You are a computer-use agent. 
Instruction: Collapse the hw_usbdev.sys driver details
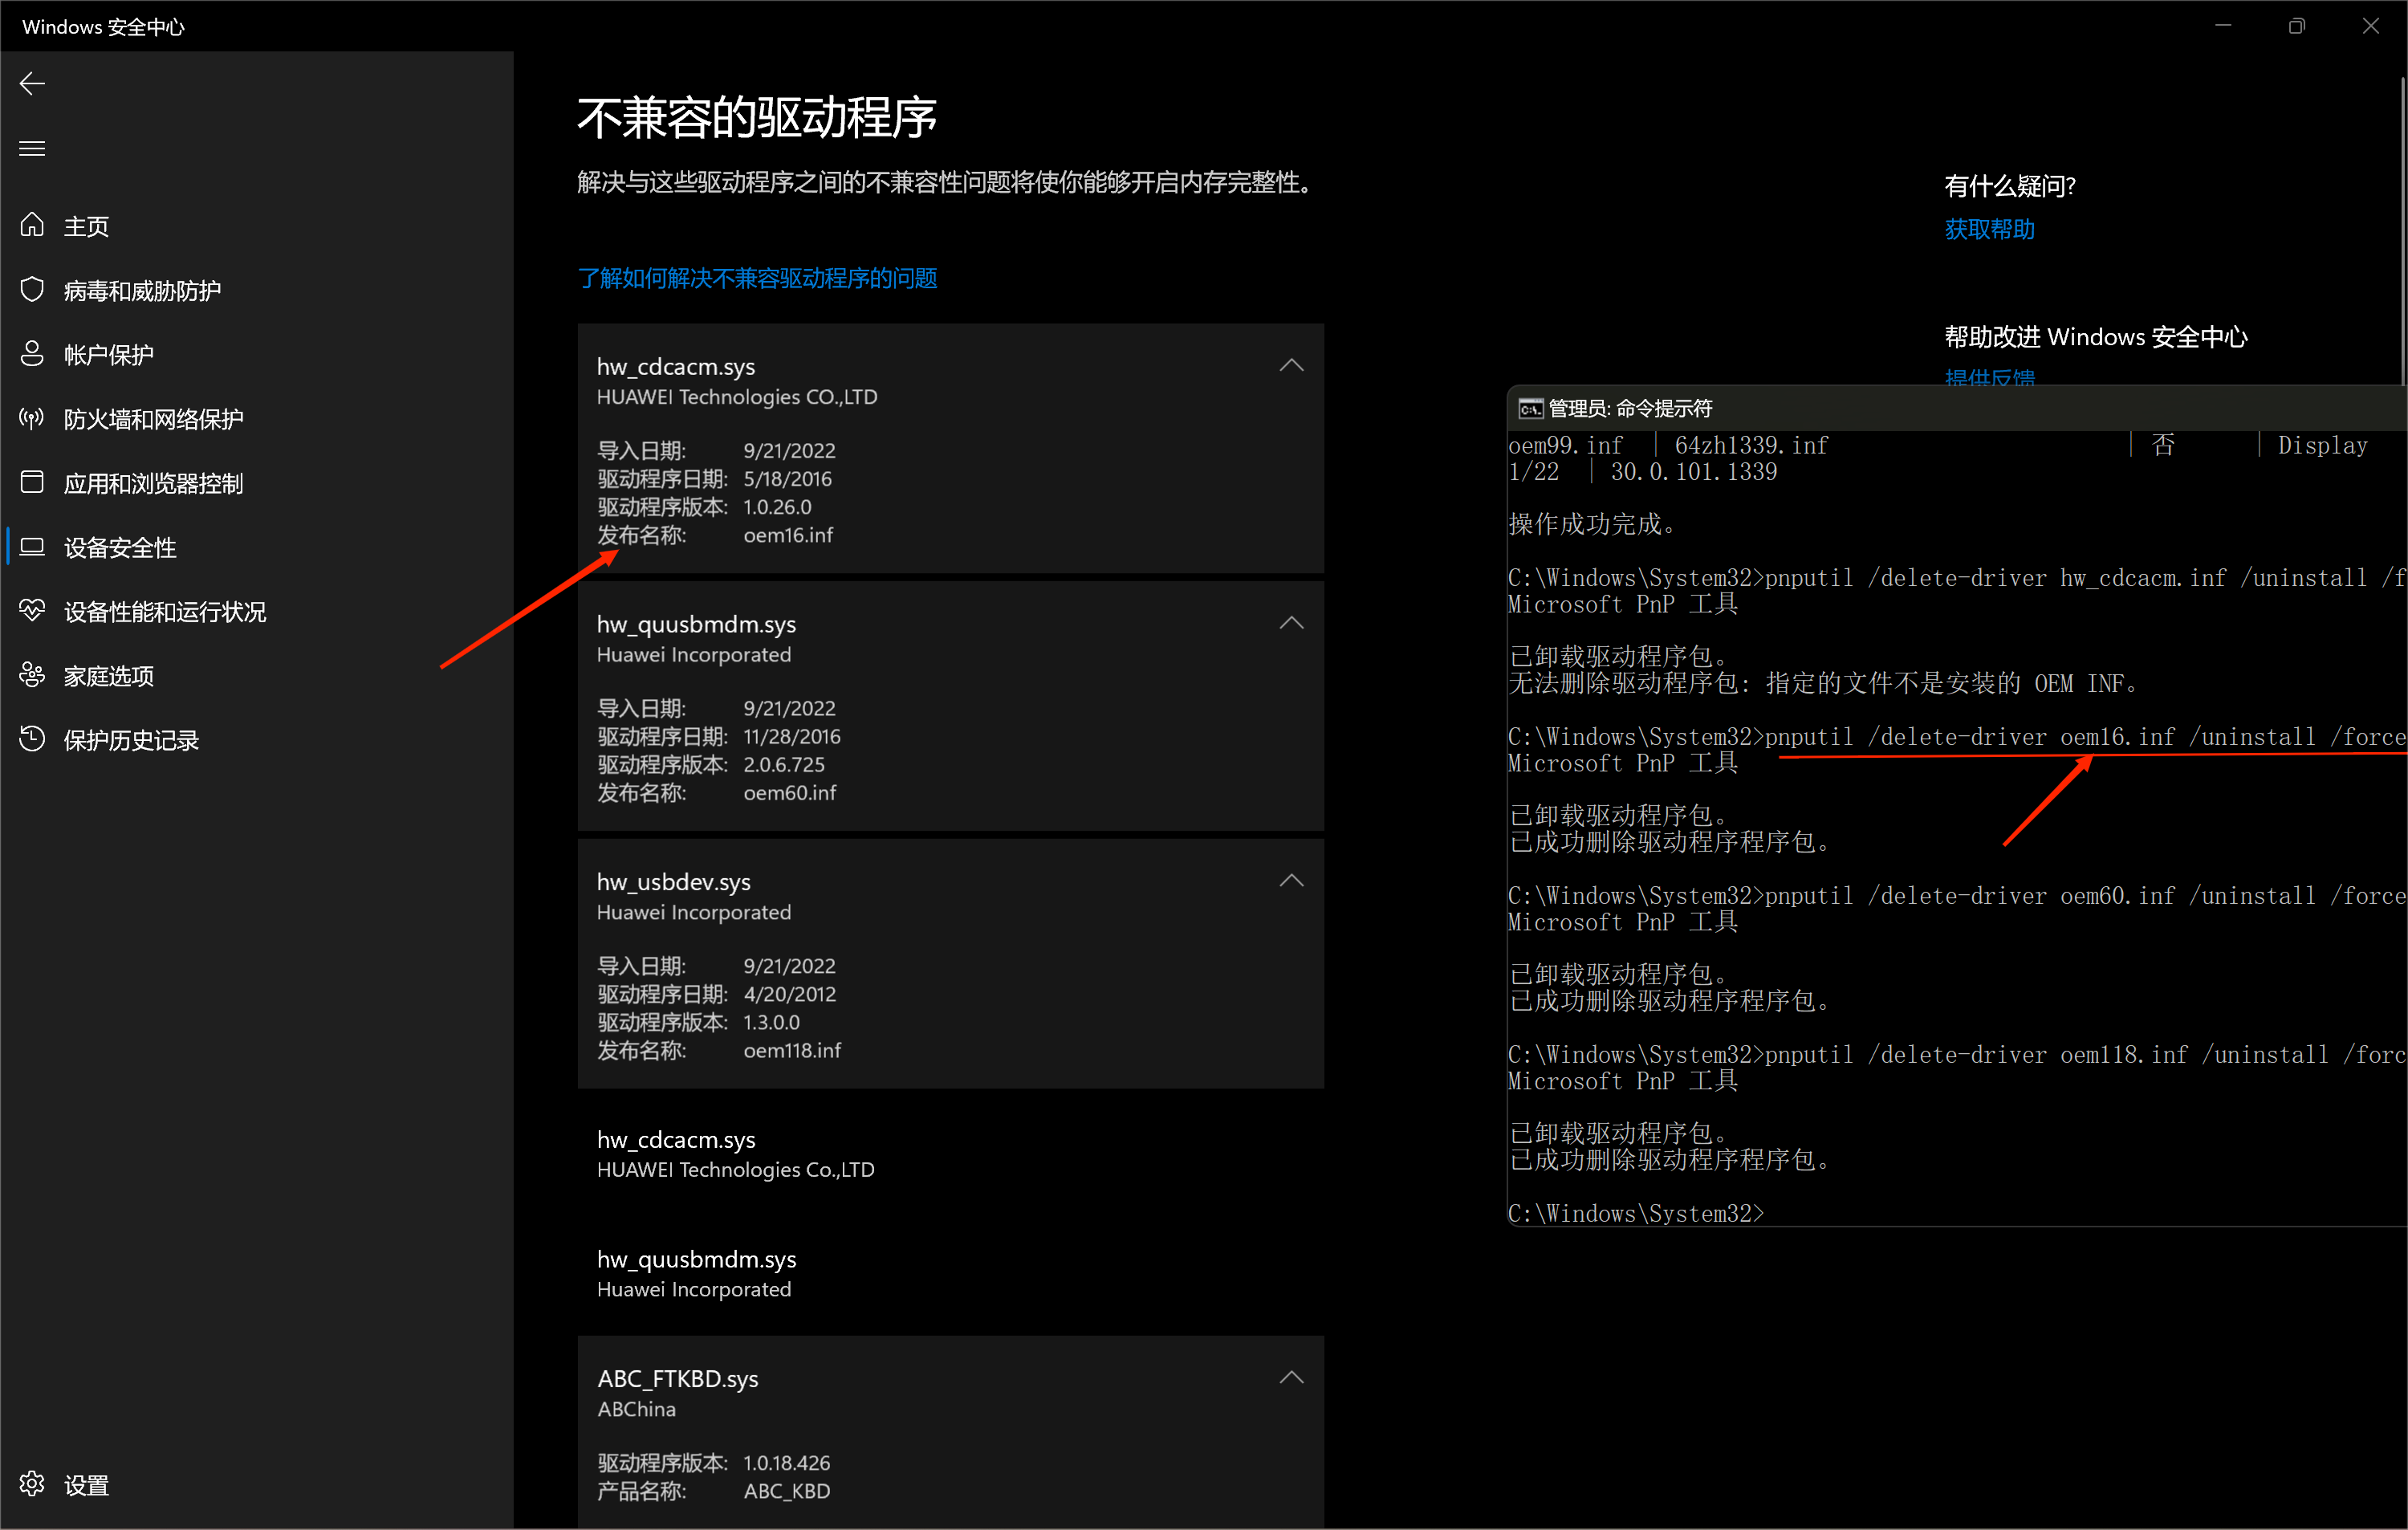pyautogui.click(x=1291, y=881)
